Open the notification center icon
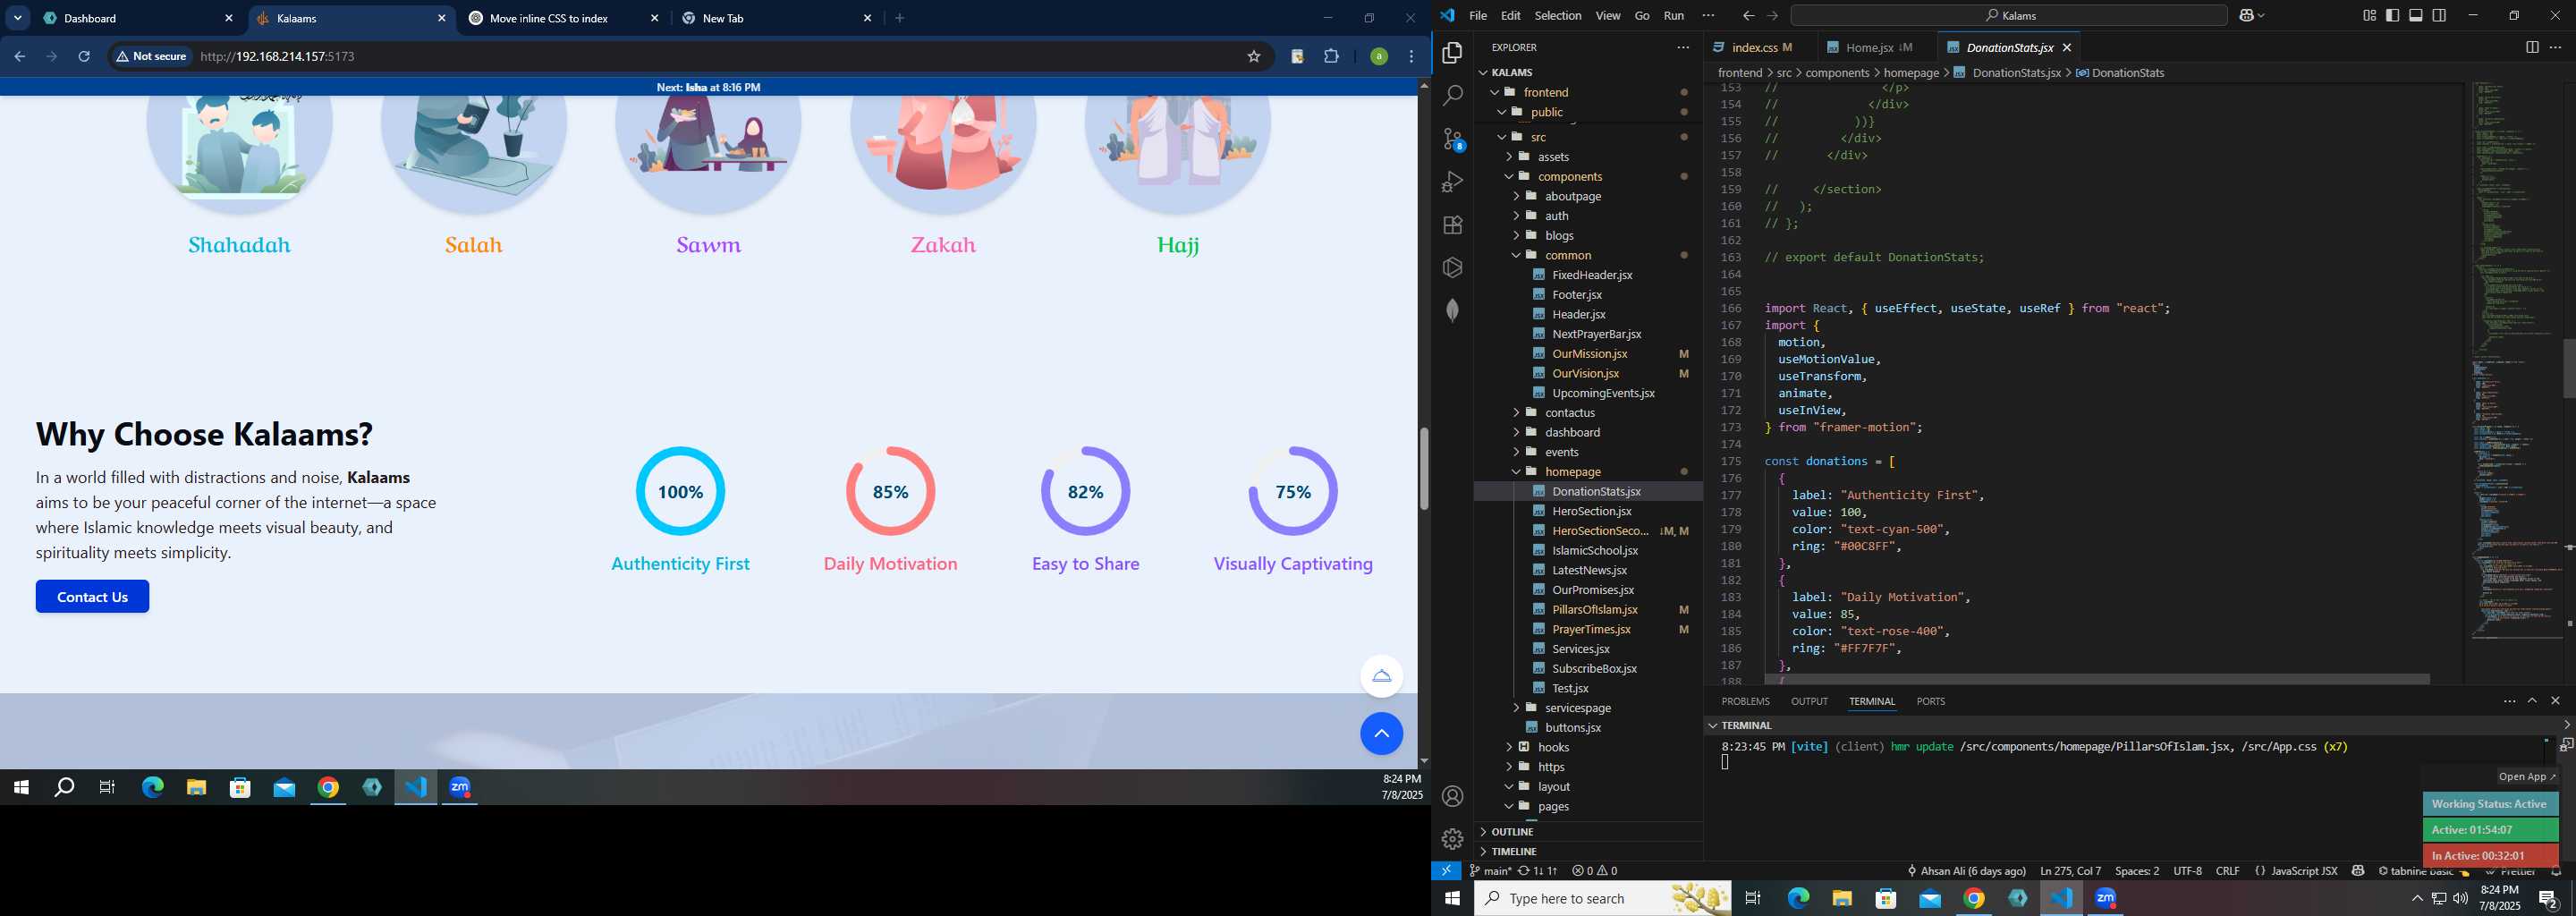Image resolution: width=2576 pixels, height=916 pixels. coord(2548,899)
